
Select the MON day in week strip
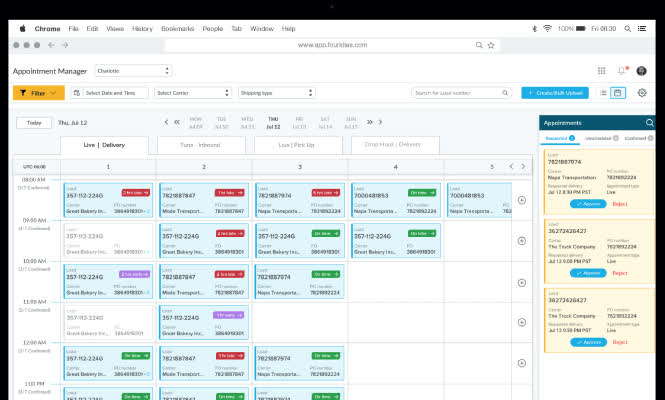196,123
